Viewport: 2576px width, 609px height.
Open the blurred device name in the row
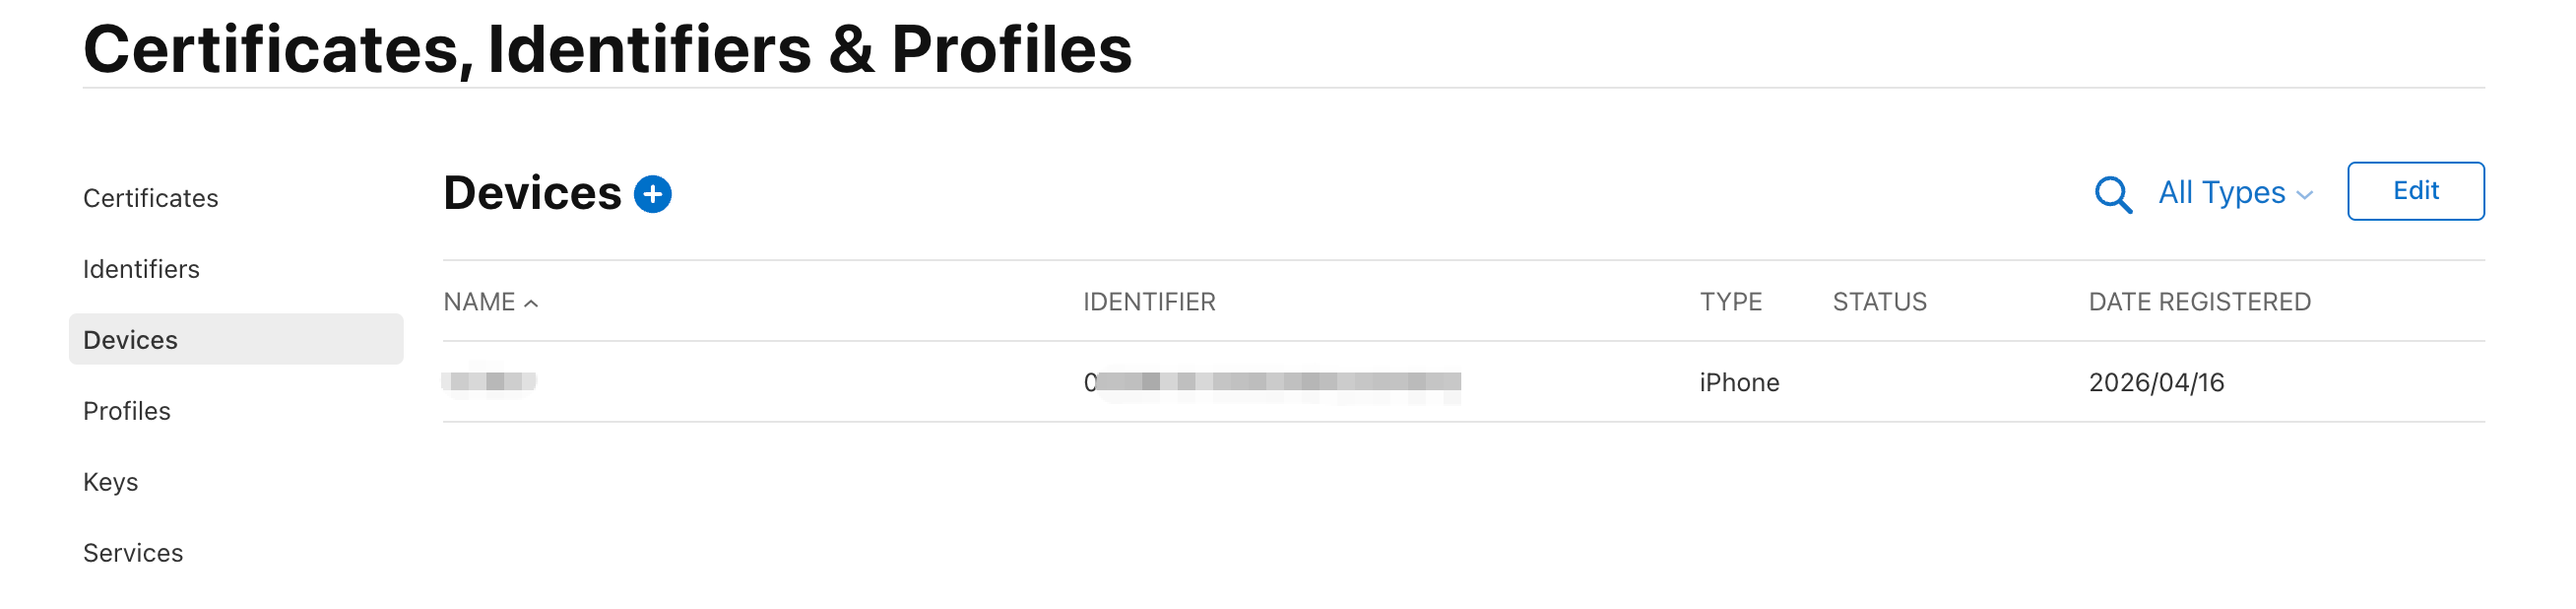[490, 381]
